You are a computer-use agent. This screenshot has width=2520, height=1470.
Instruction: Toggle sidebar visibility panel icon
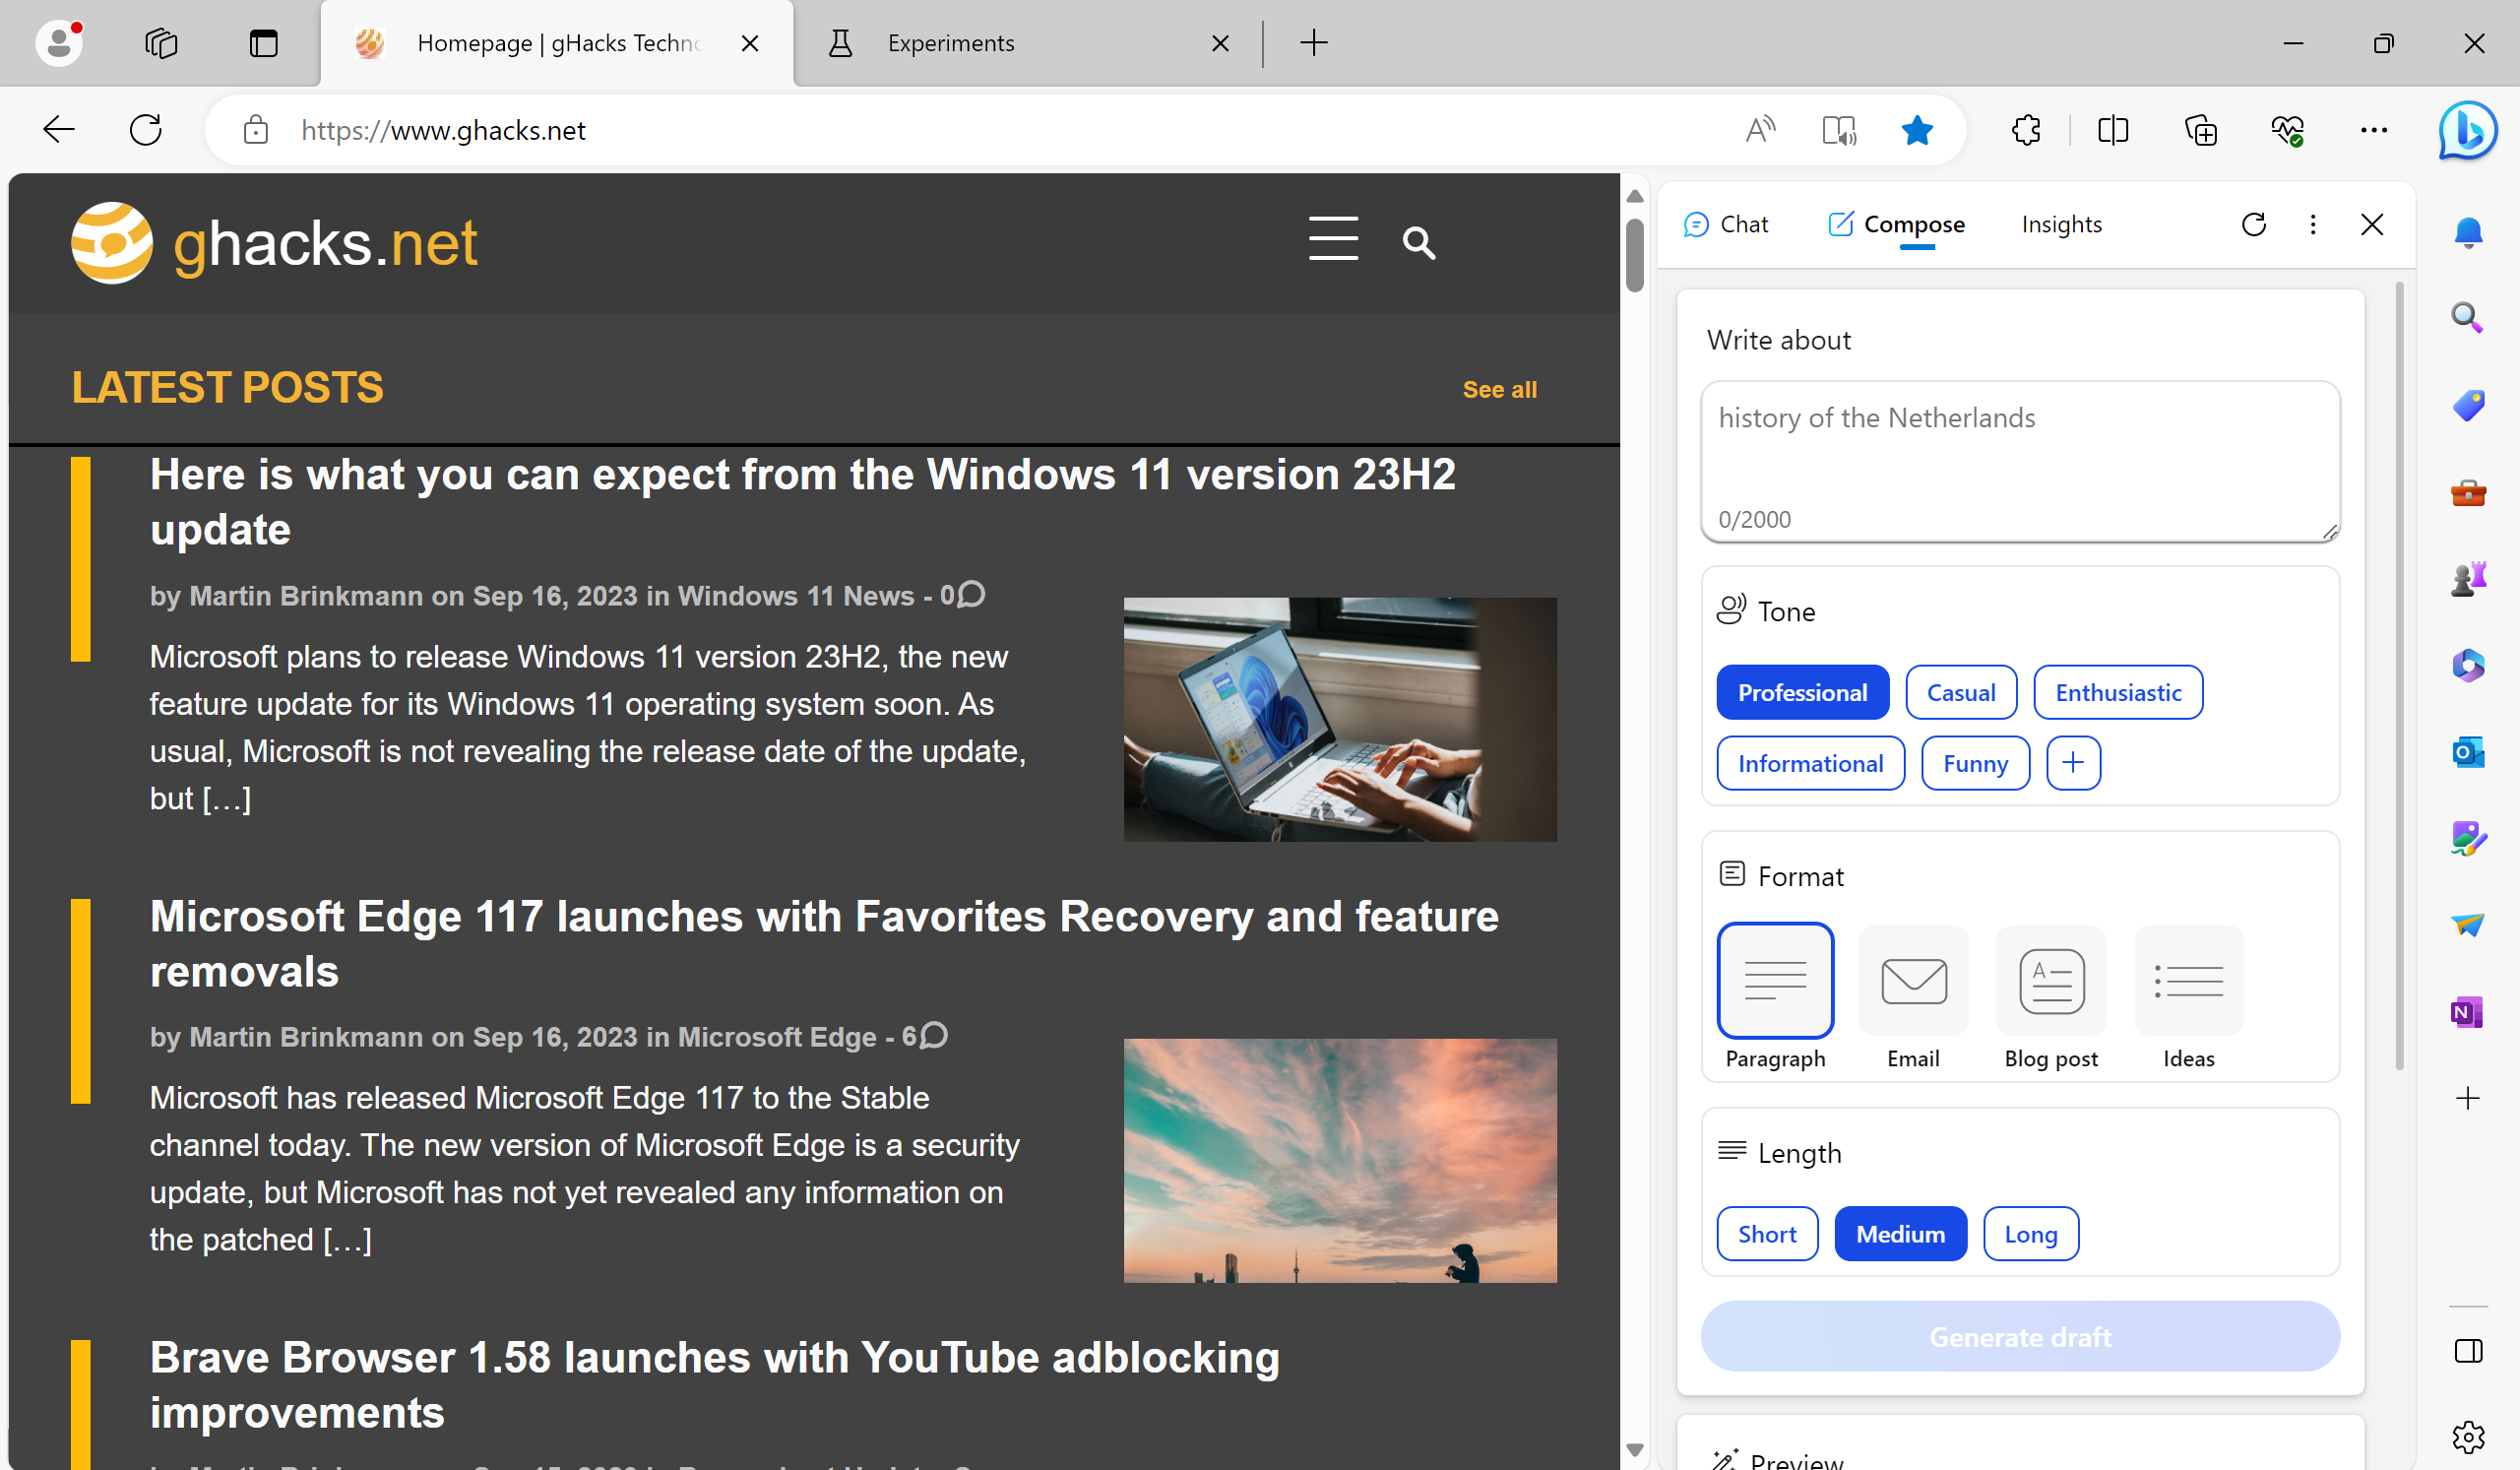pyautogui.click(x=2467, y=1352)
